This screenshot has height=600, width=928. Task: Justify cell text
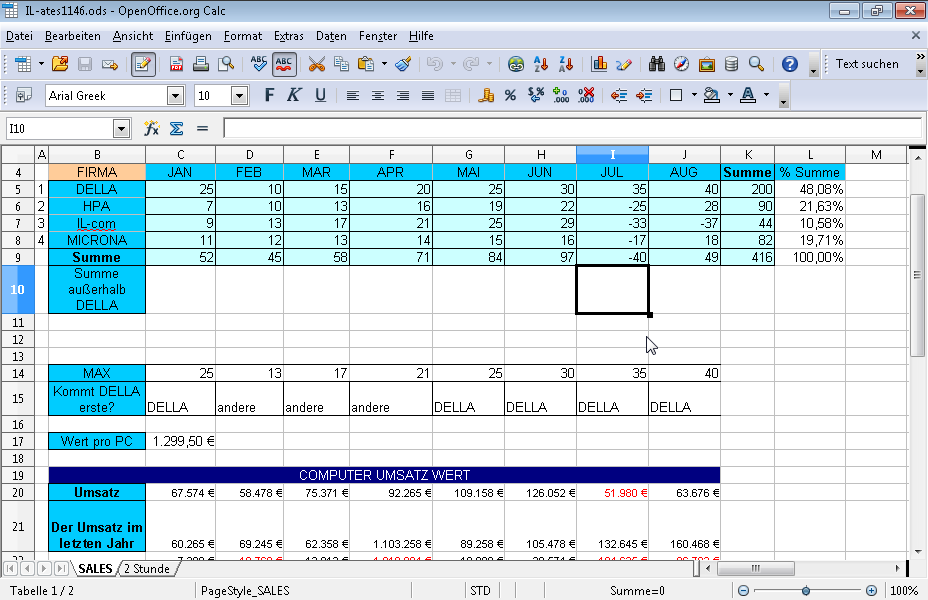(x=428, y=95)
